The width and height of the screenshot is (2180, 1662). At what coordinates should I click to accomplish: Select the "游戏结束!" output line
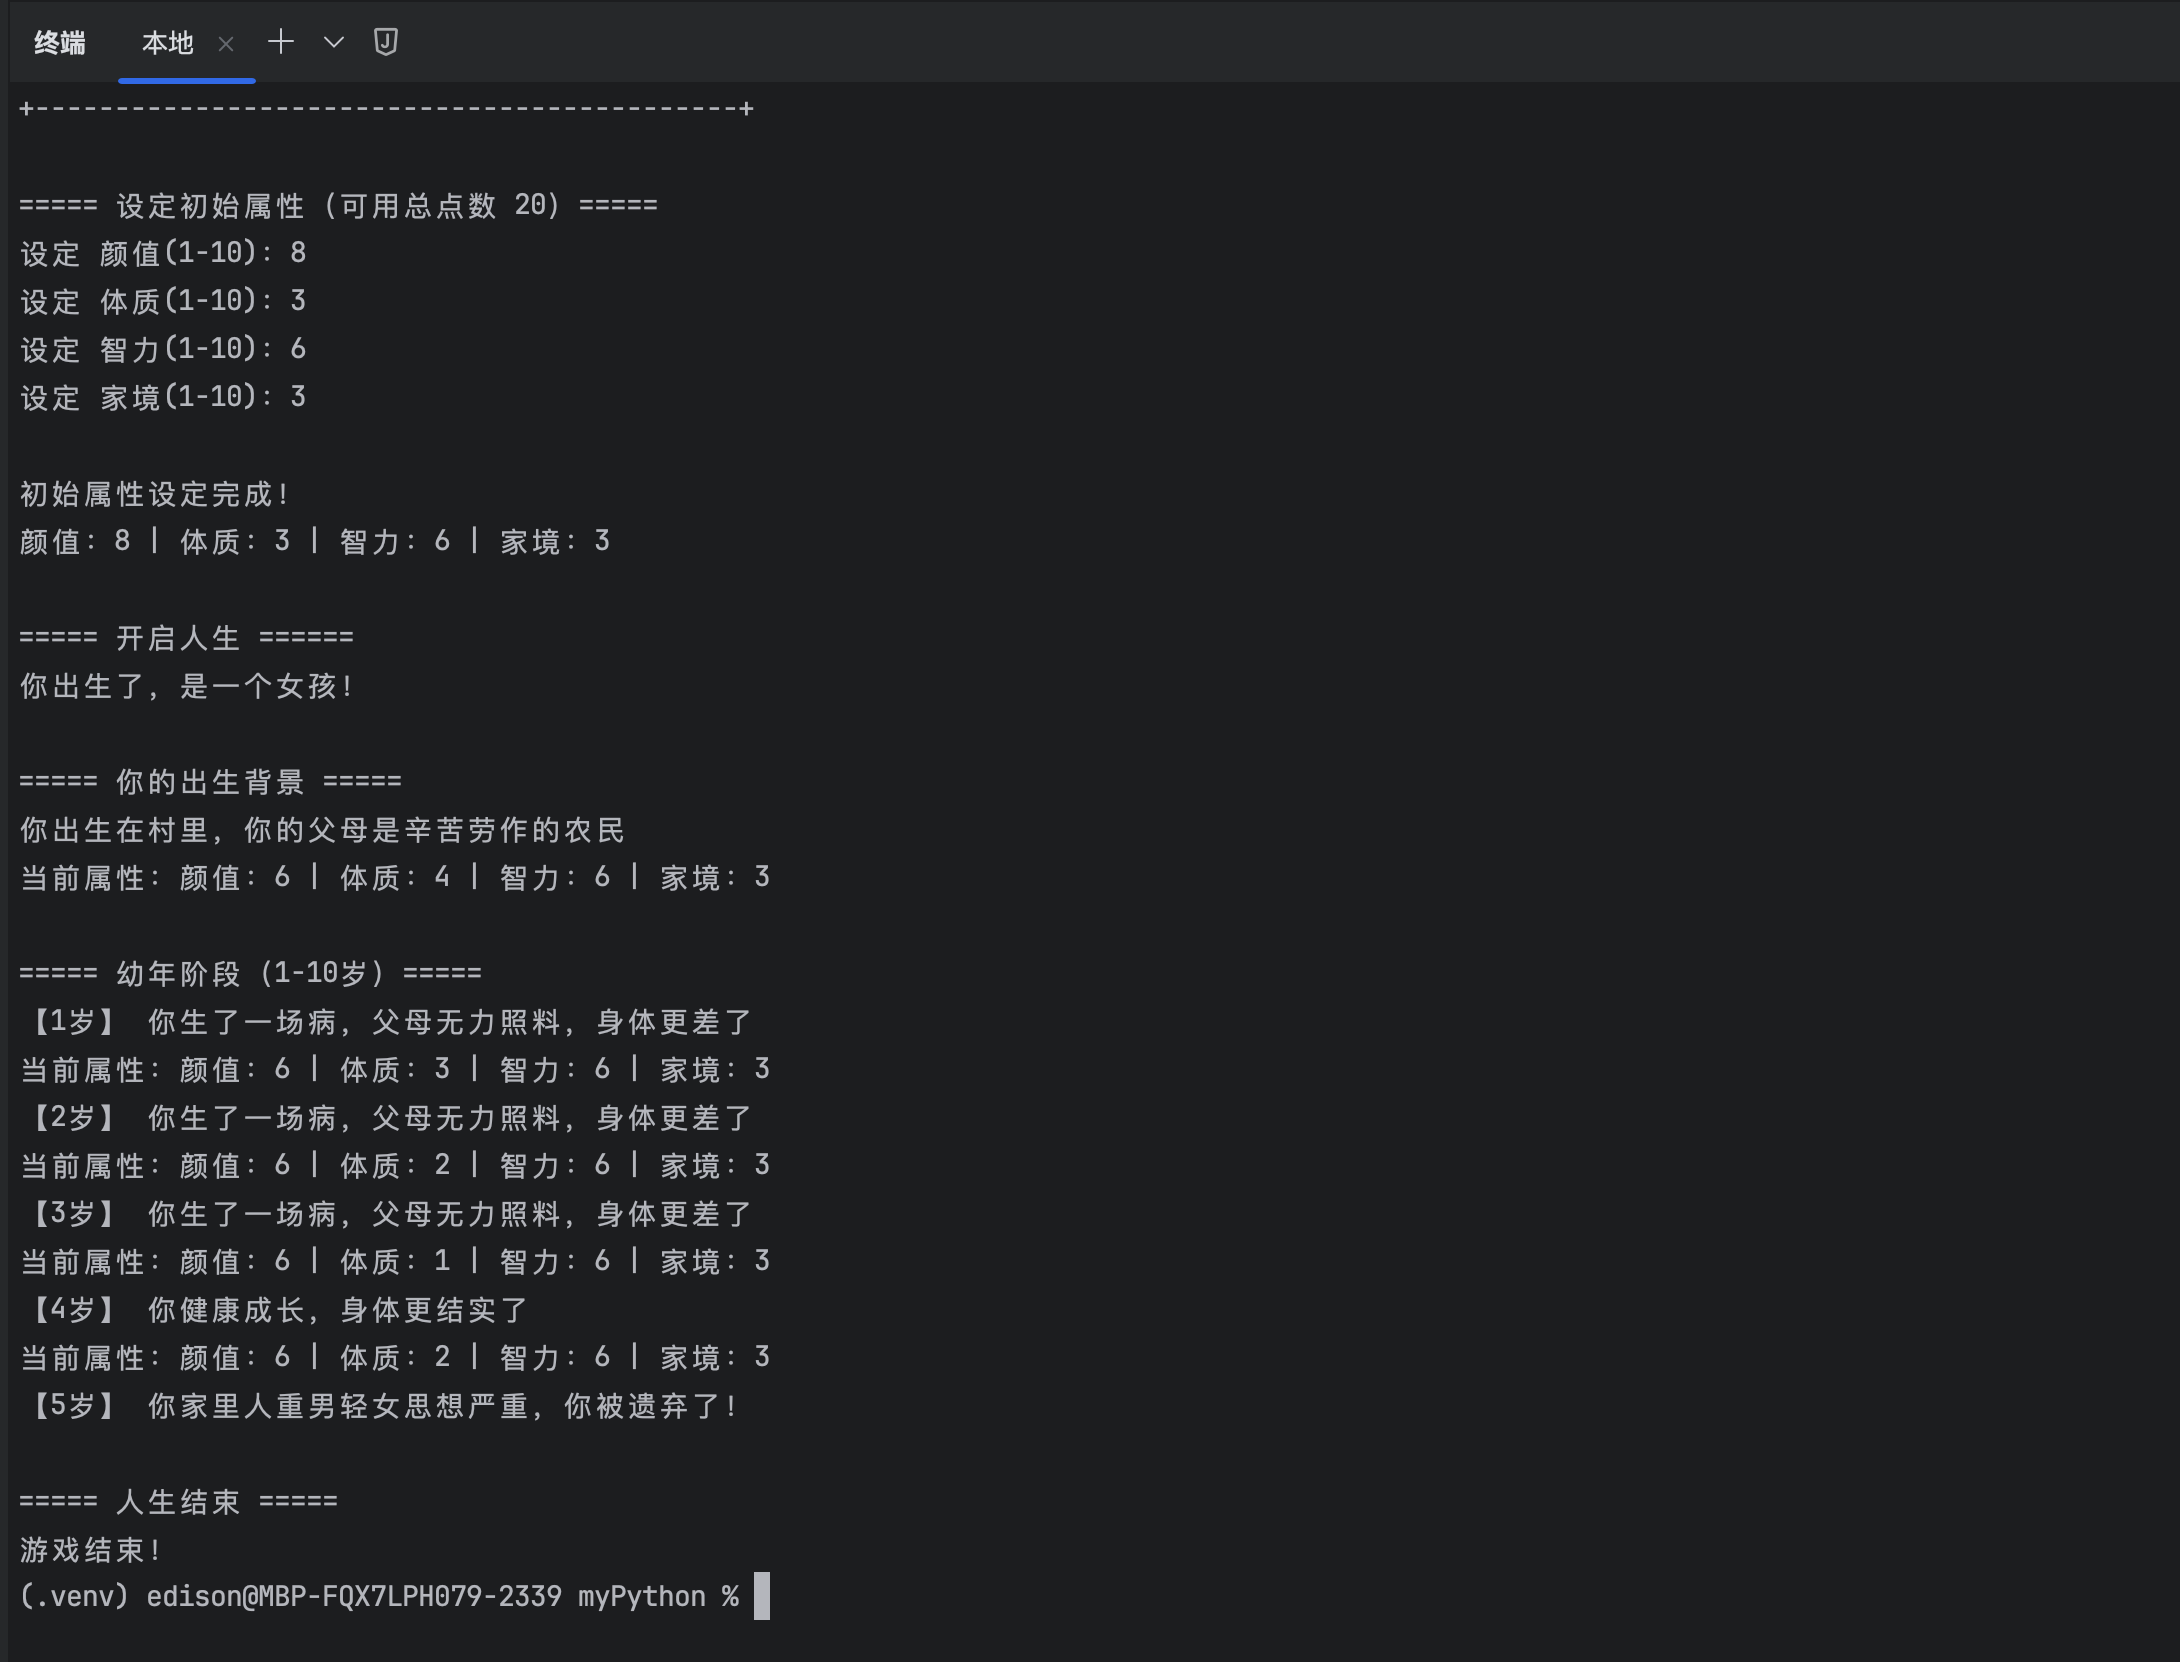(90, 1548)
